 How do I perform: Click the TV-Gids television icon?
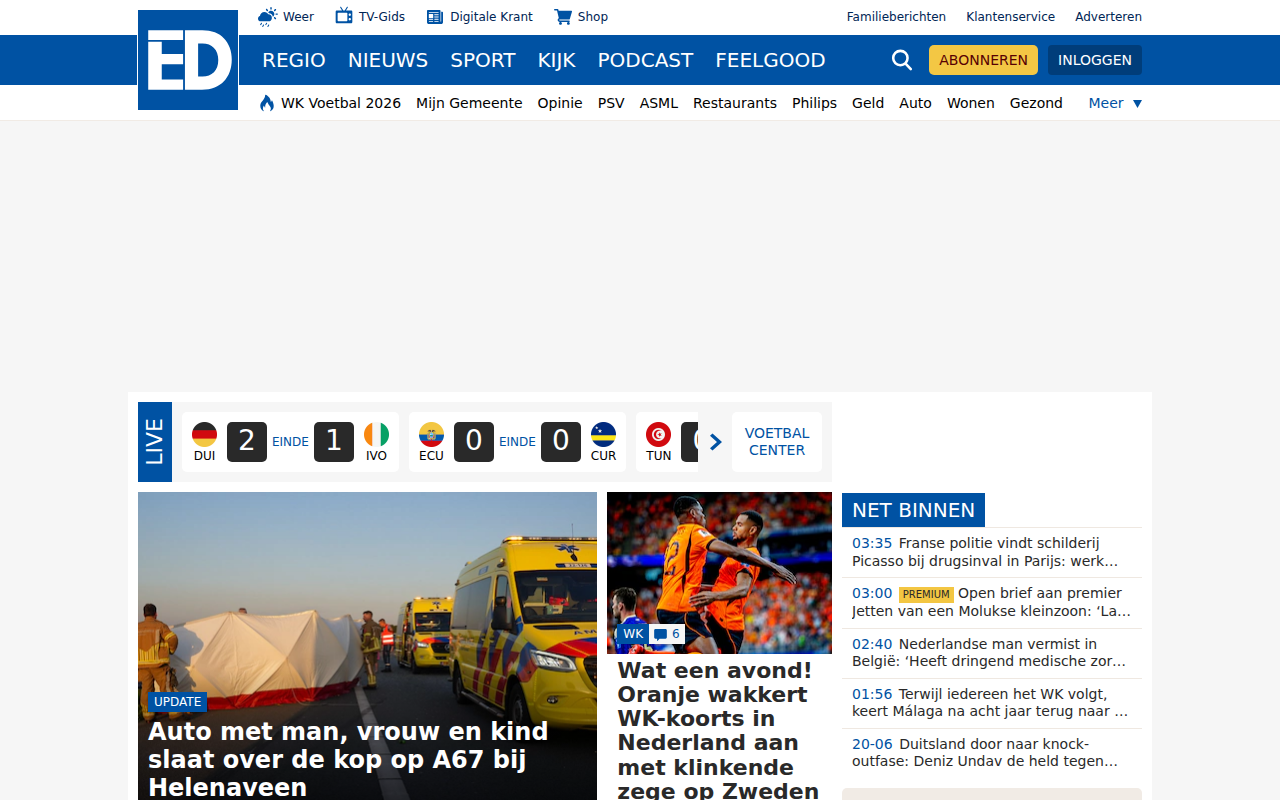(x=344, y=16)
